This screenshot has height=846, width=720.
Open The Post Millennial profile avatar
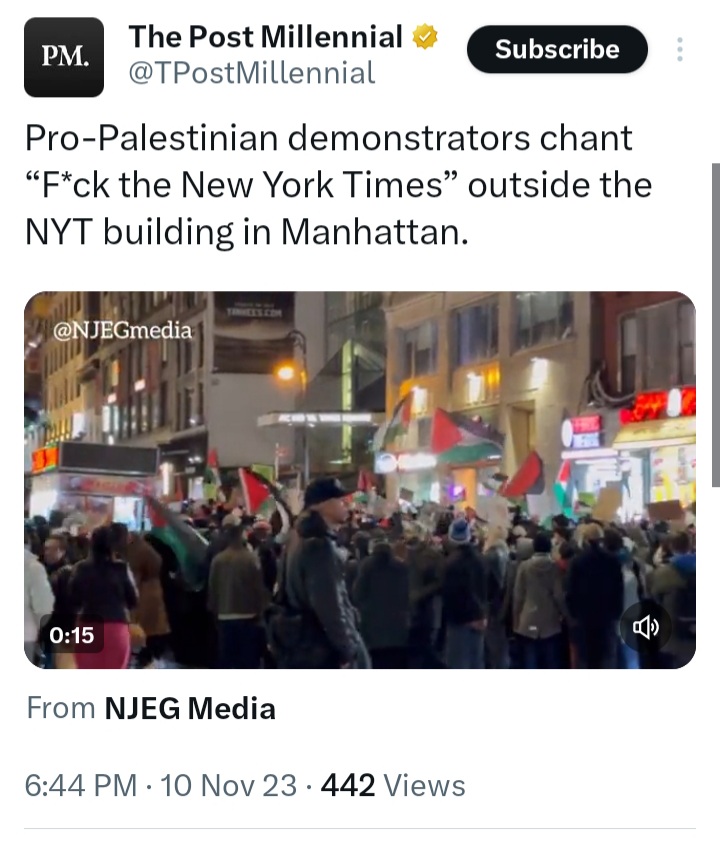(x=64, y=57)
